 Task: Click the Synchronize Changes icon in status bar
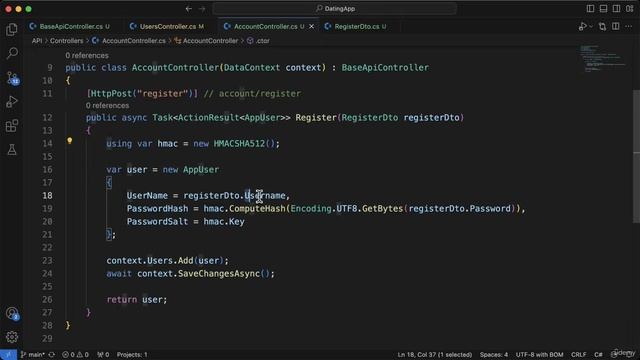coord(52,355)
